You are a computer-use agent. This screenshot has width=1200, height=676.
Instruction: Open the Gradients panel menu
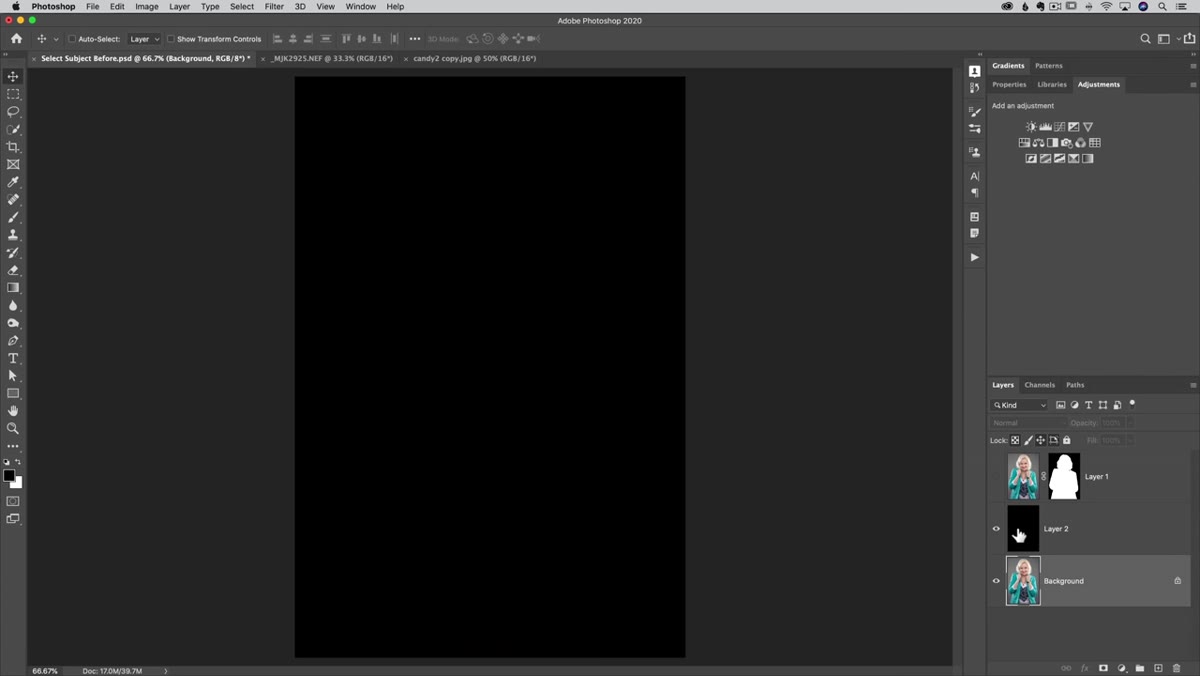(x=1193, y=66)
